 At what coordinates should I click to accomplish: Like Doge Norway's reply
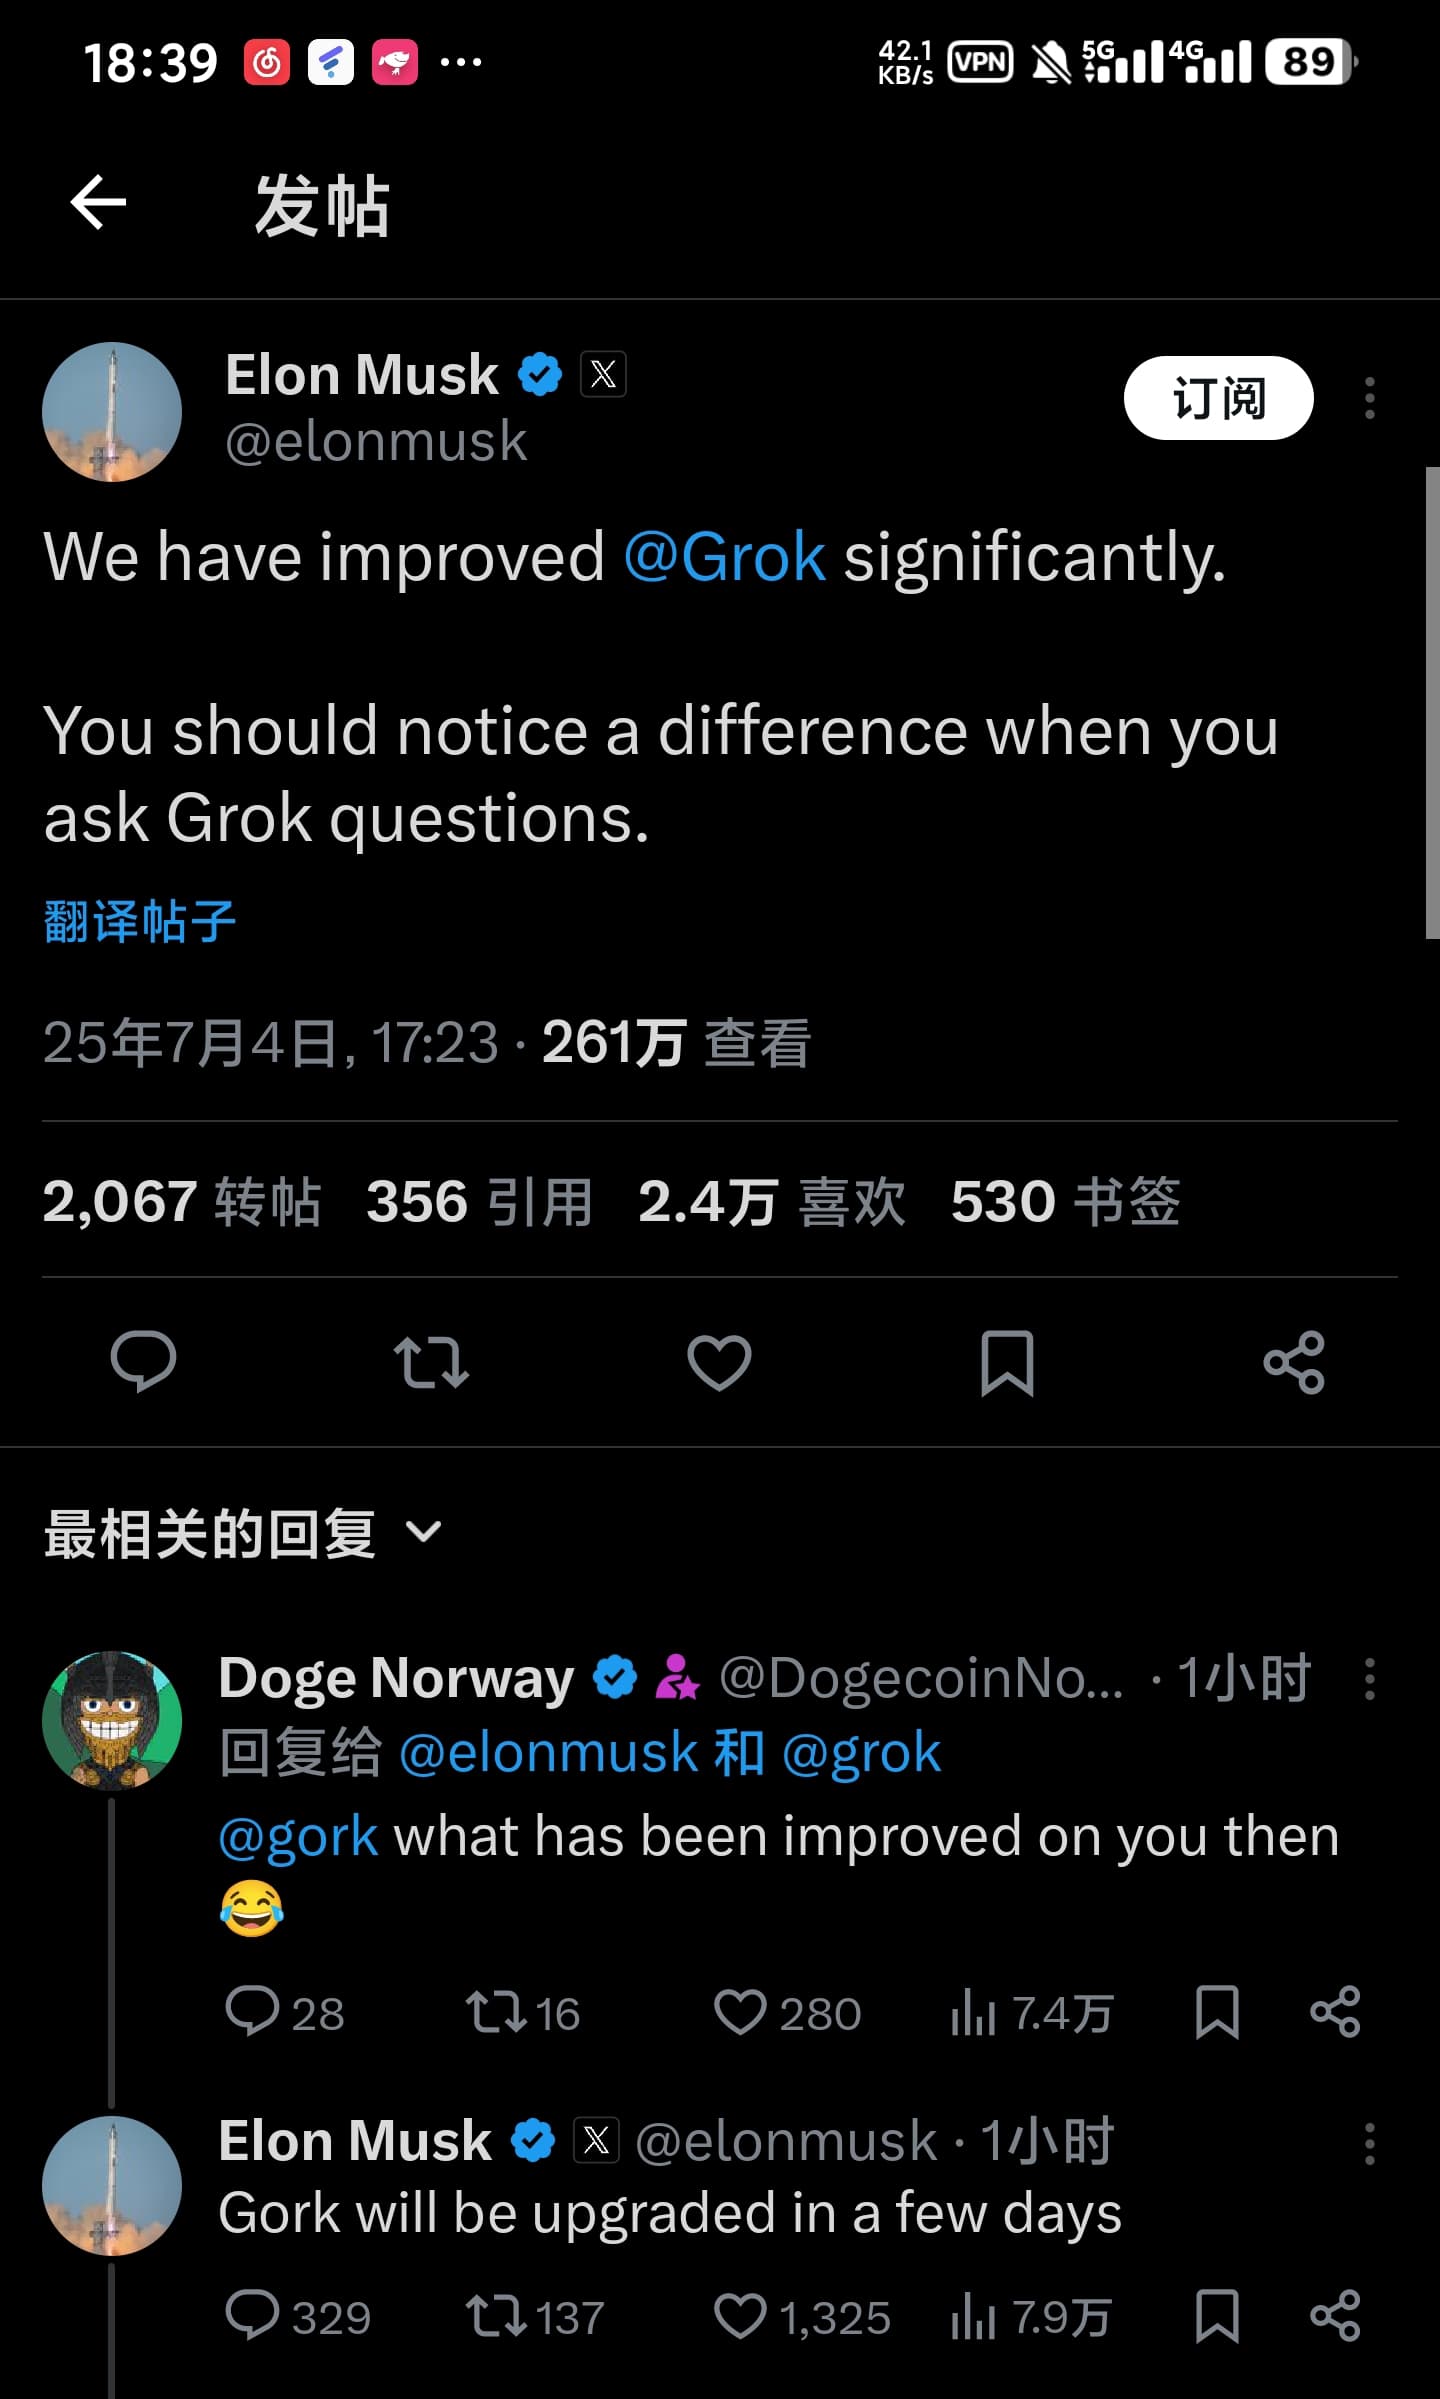pos(787,2012)
